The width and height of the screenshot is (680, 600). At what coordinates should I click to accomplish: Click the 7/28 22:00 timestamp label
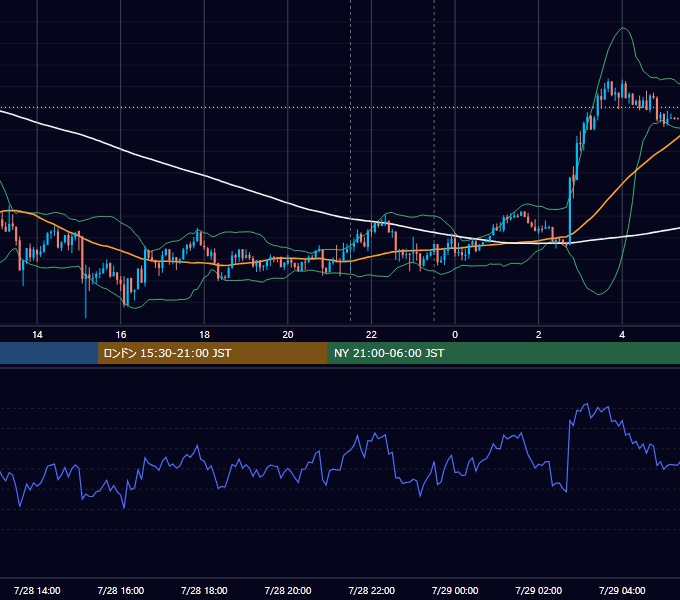click(371, 590)
